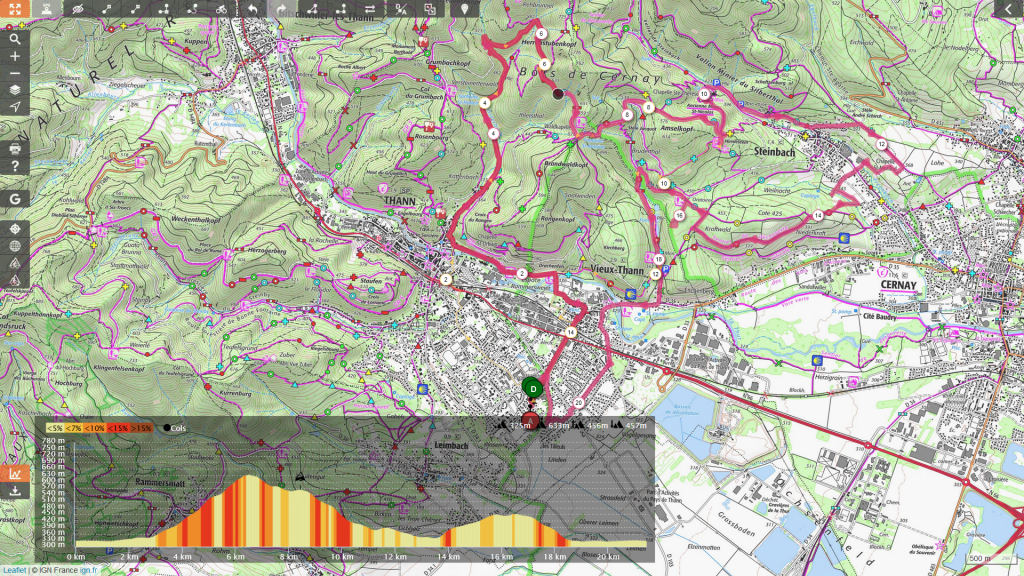The width and height of the screenshot is (1024, 576).
Task: Open the Leaflet attribution link
Action: pyautogui.click(x=14, y=570)
